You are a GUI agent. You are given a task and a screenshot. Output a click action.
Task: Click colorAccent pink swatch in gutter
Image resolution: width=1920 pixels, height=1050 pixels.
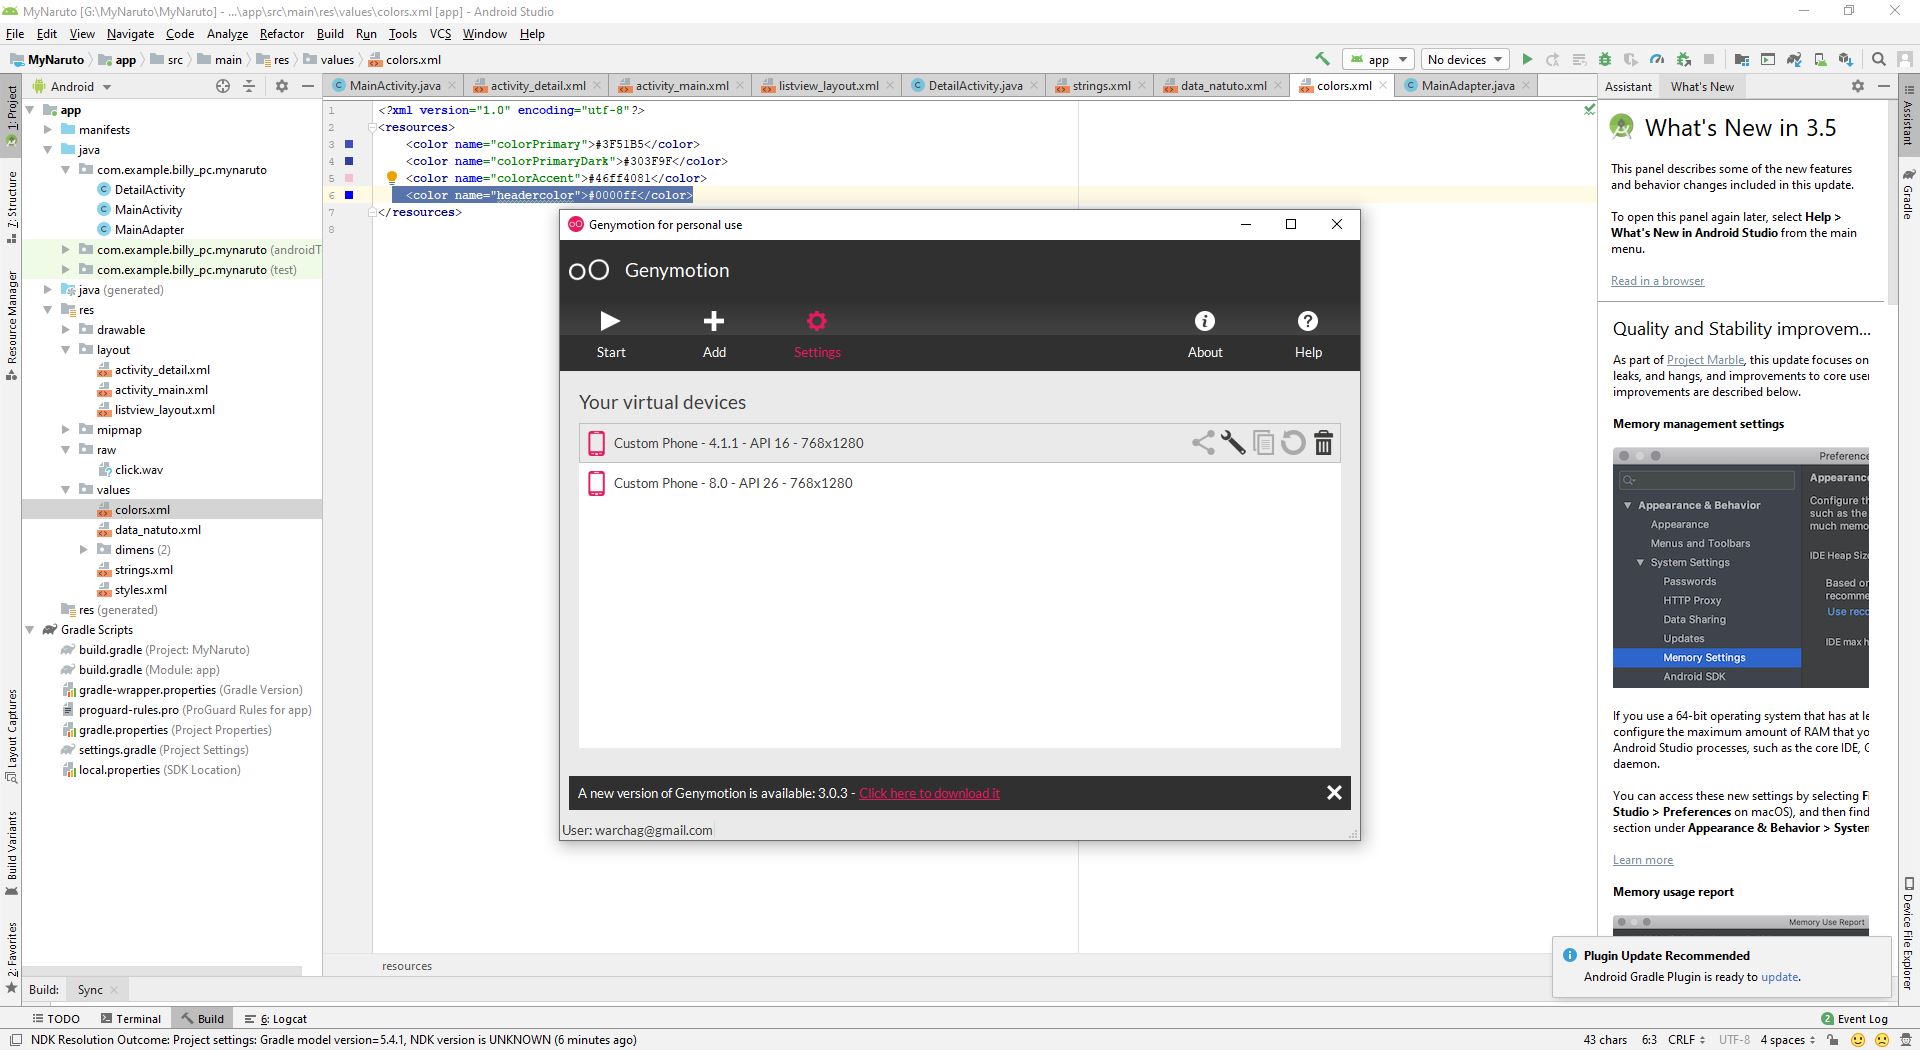coord(349,178)
